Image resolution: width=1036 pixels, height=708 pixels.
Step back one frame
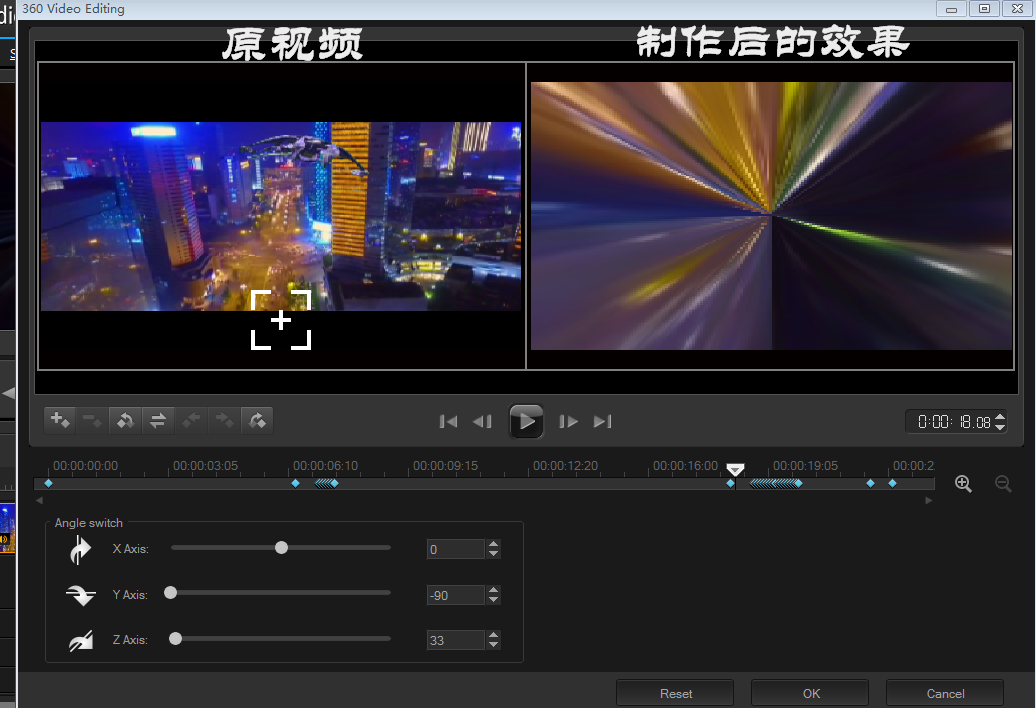click(x=482, y=421)
